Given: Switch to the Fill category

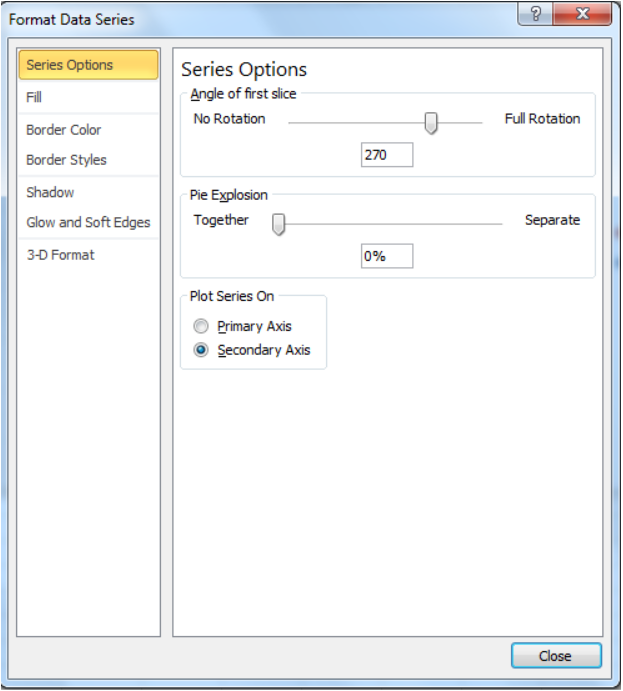Looking at the screenshot, I should pos(88,97).
